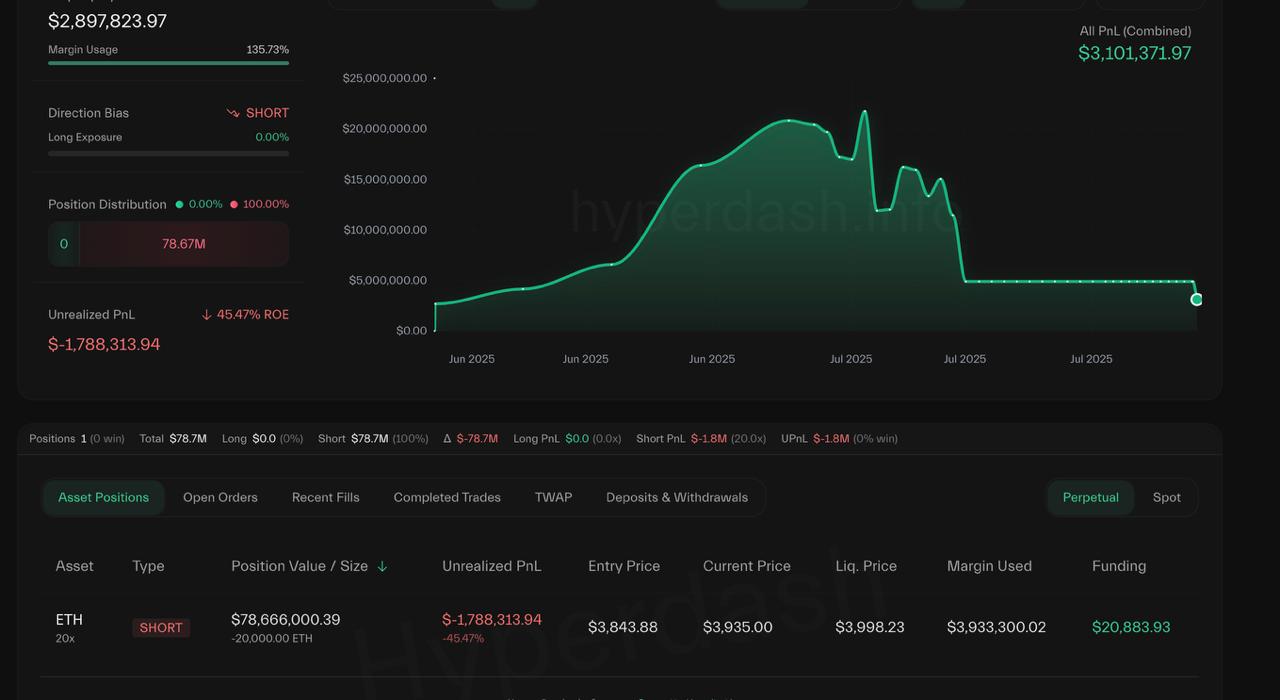Click margin used $3,933,300.02
Viewport: 1280px width, 700px height.
996,627
